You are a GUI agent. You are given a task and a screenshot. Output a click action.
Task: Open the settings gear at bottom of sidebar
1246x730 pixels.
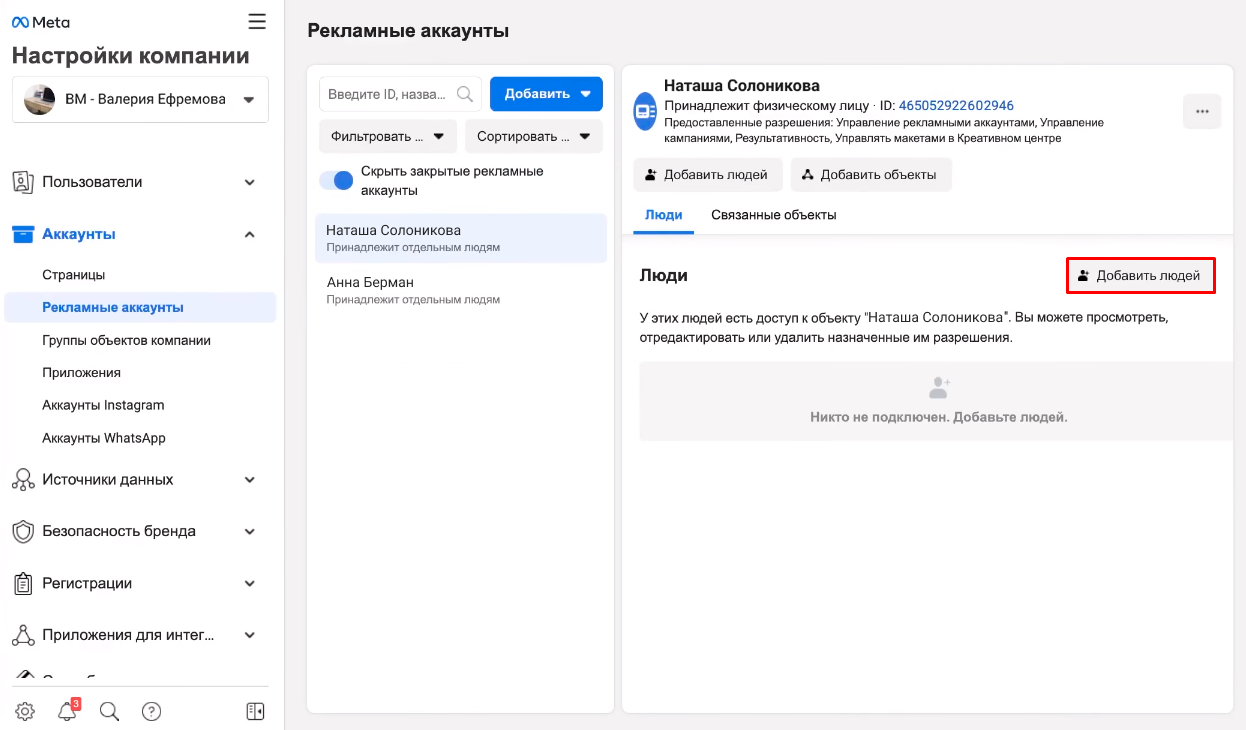(25, 712)
